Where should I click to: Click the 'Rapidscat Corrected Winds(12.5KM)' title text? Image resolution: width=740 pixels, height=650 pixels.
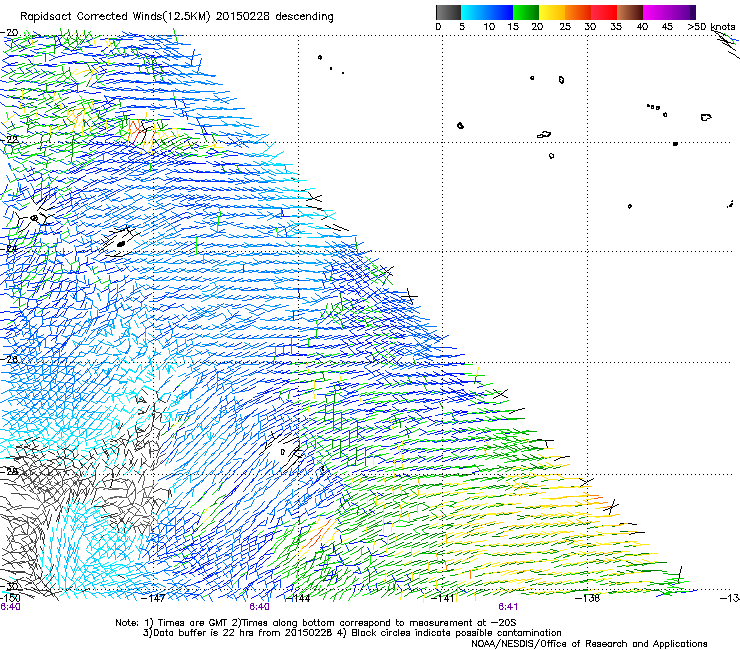pyautogui.click(x=115, y=17)
